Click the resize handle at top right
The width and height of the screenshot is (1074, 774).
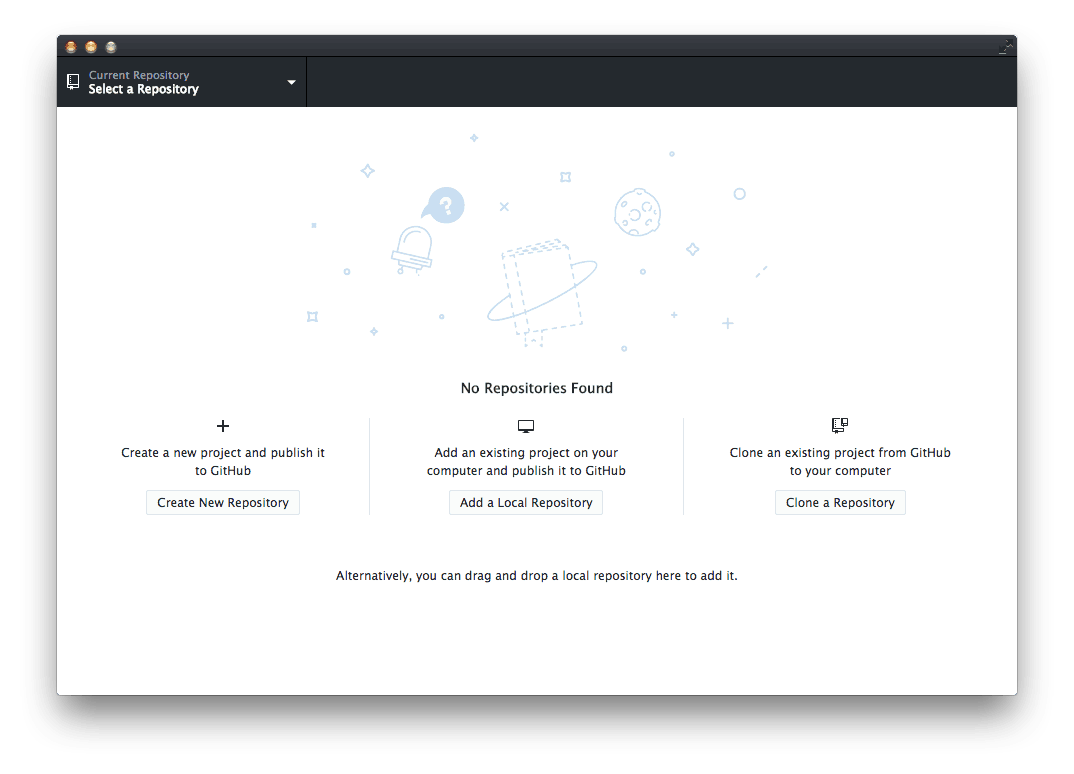coord(1005,46)
